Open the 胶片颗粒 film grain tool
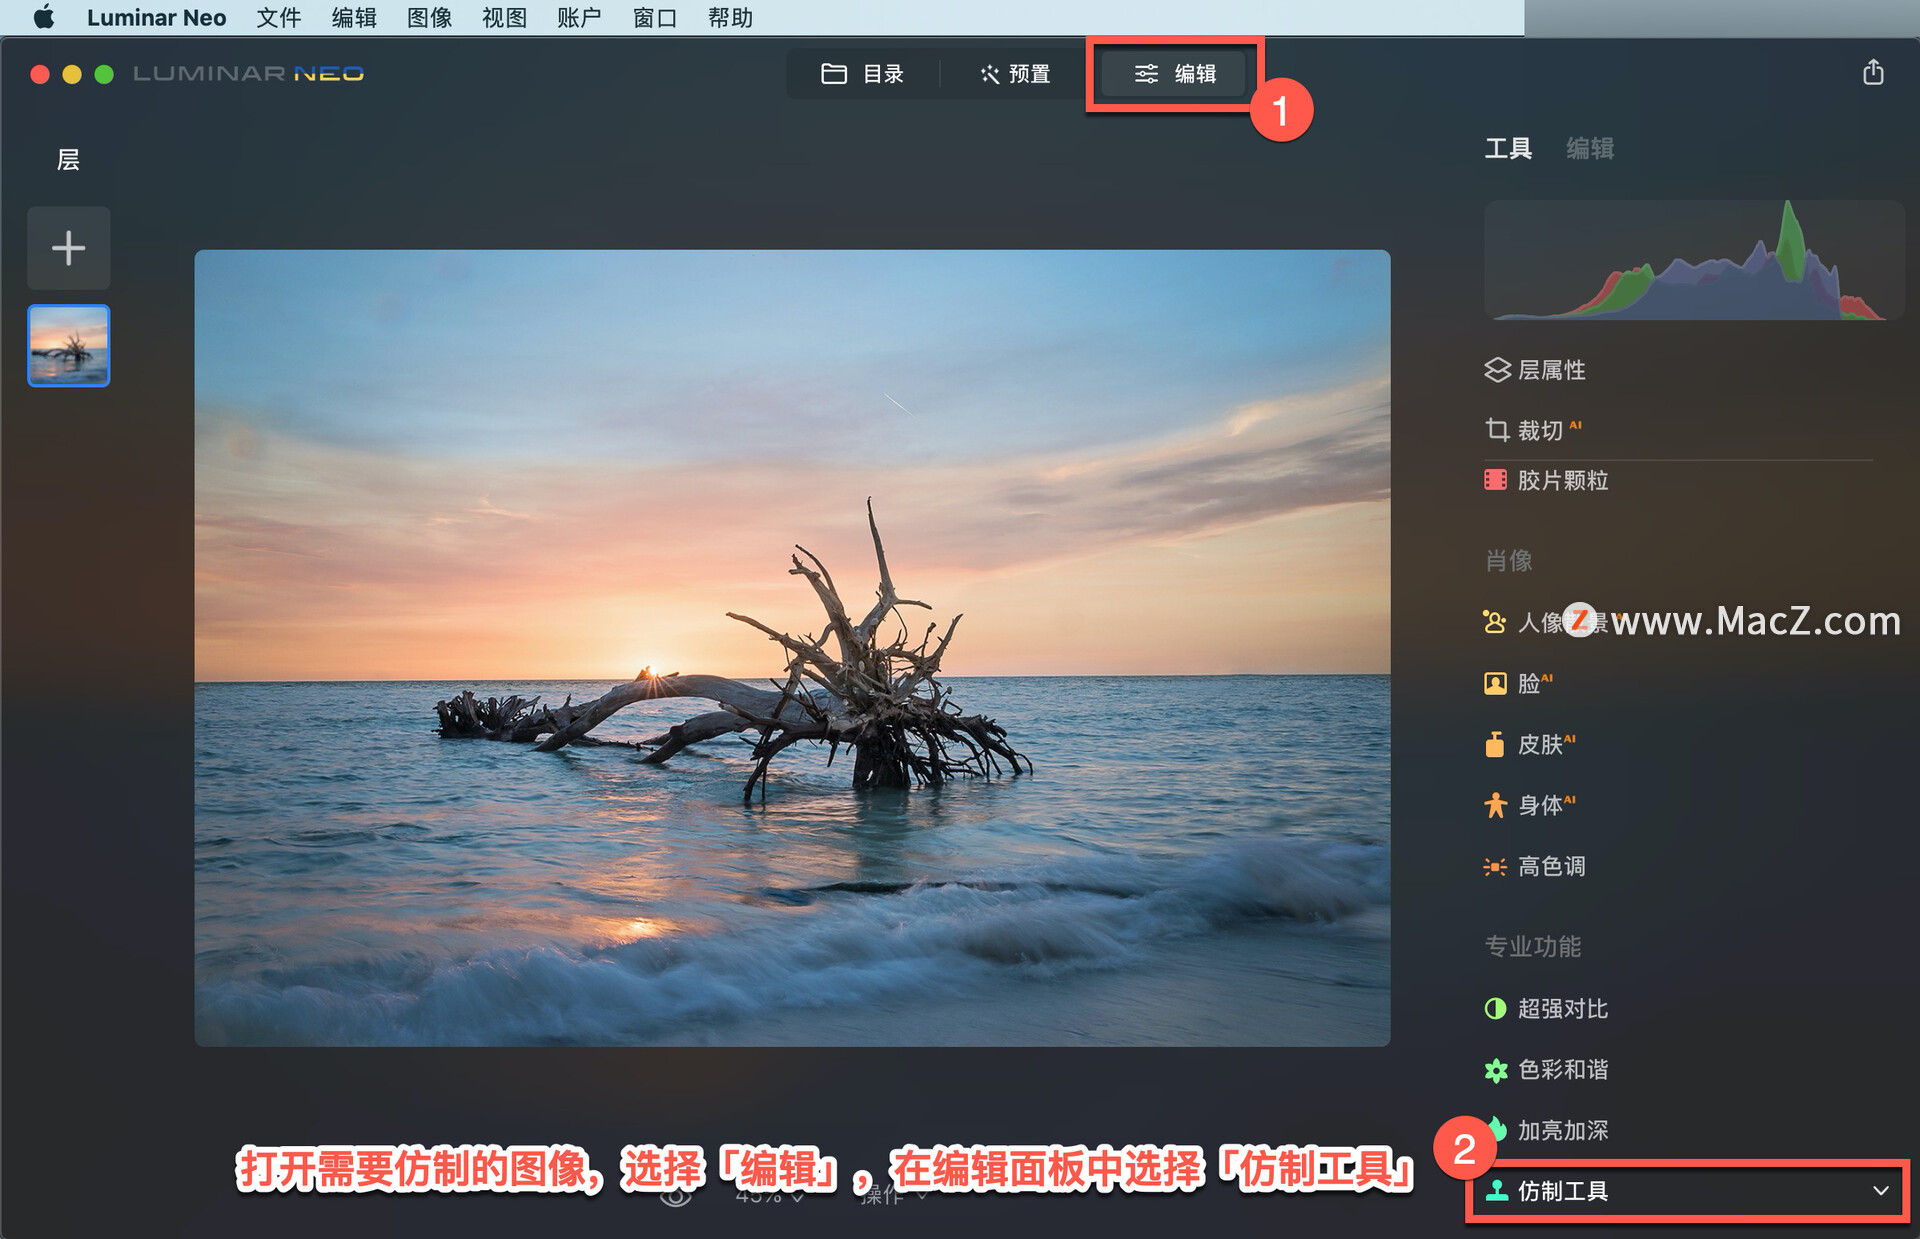 point(1546,480)
